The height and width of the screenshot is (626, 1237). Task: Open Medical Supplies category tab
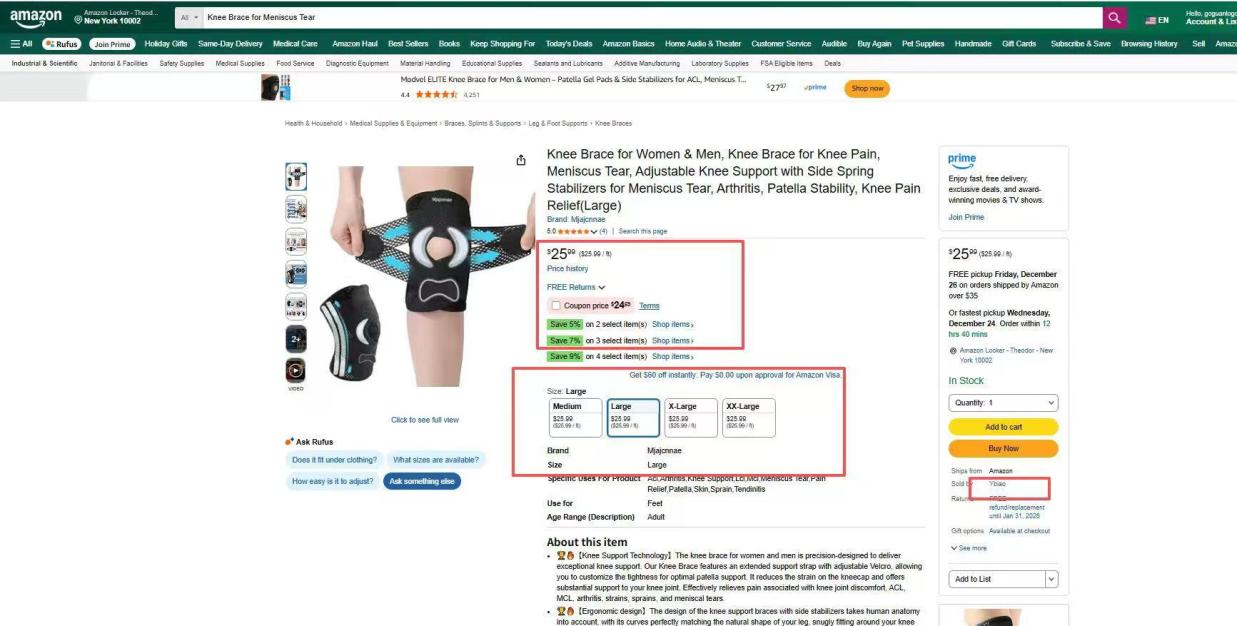coord(240,63)
